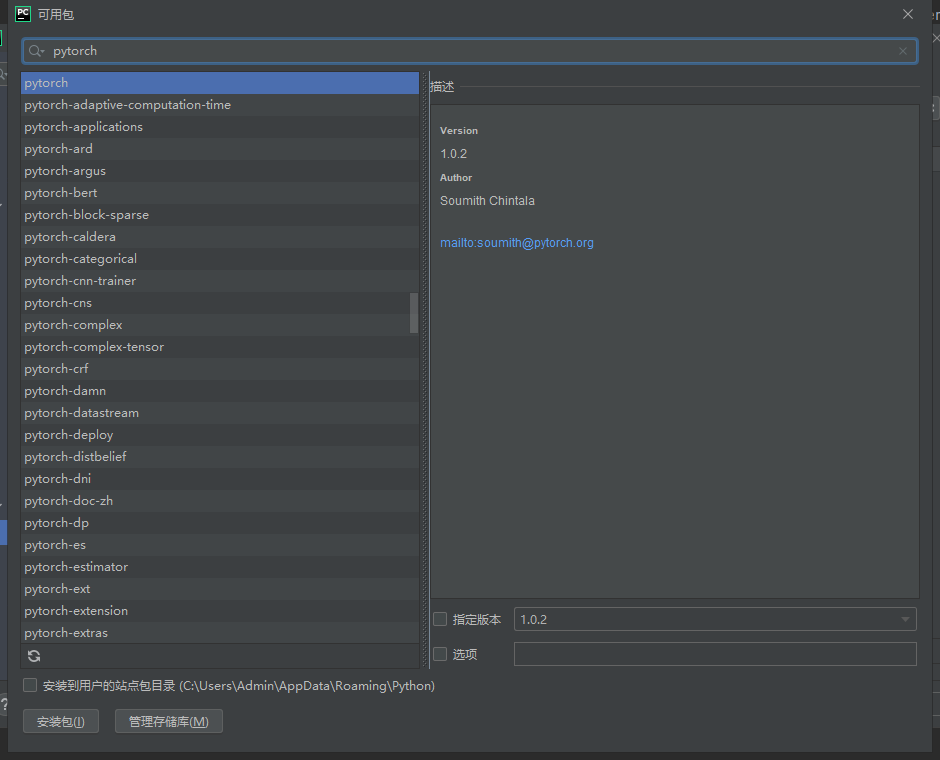Choose pytorch-ard from the list
This screenshot has height=760, width=940.
tap(219, 149)
